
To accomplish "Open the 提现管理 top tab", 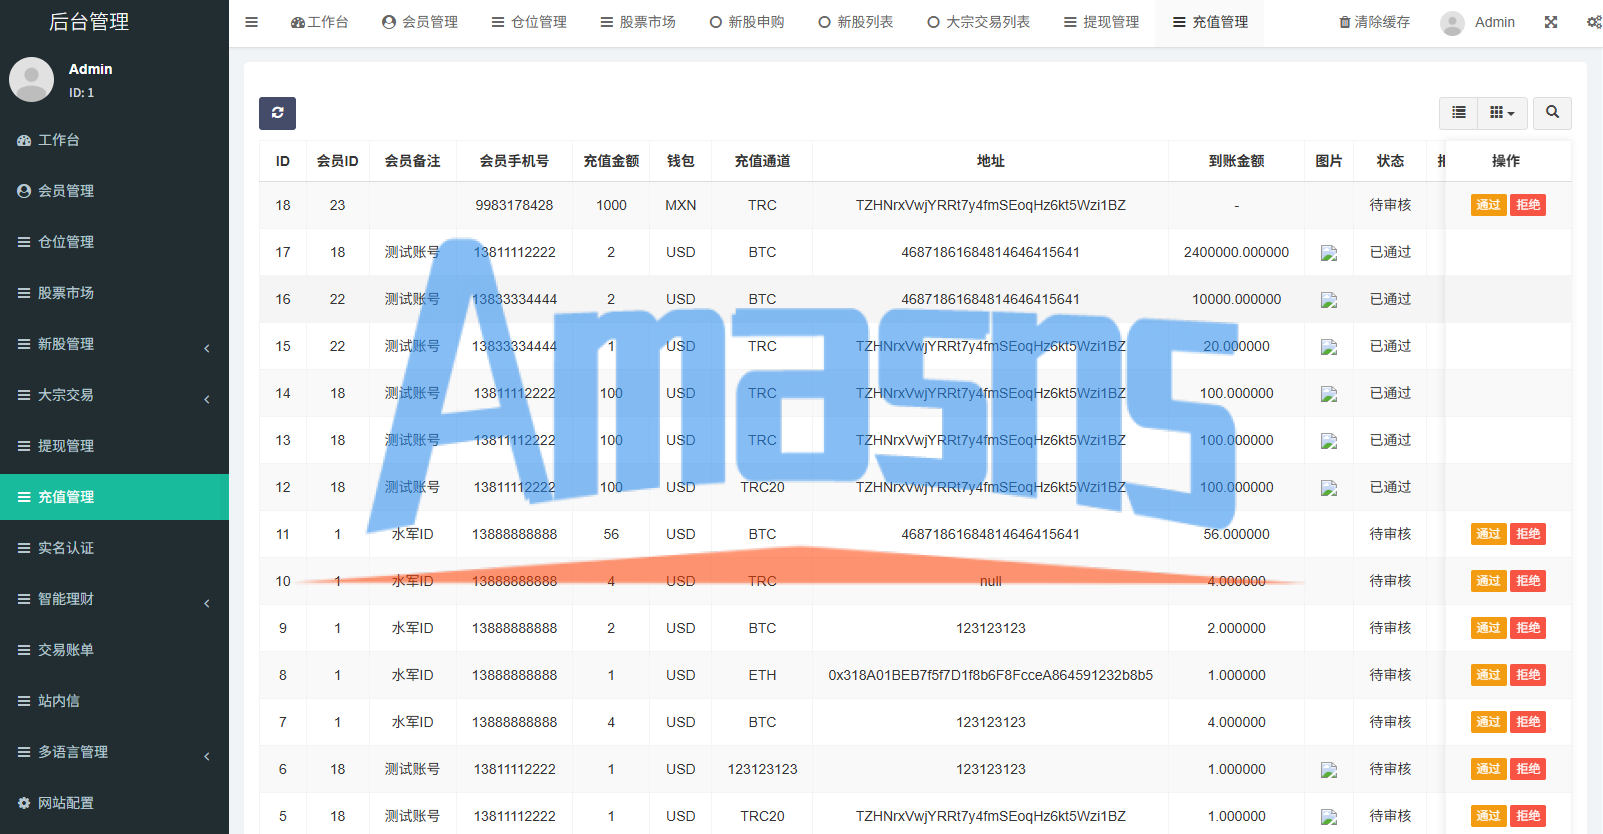I will [x=1101, y=22].
